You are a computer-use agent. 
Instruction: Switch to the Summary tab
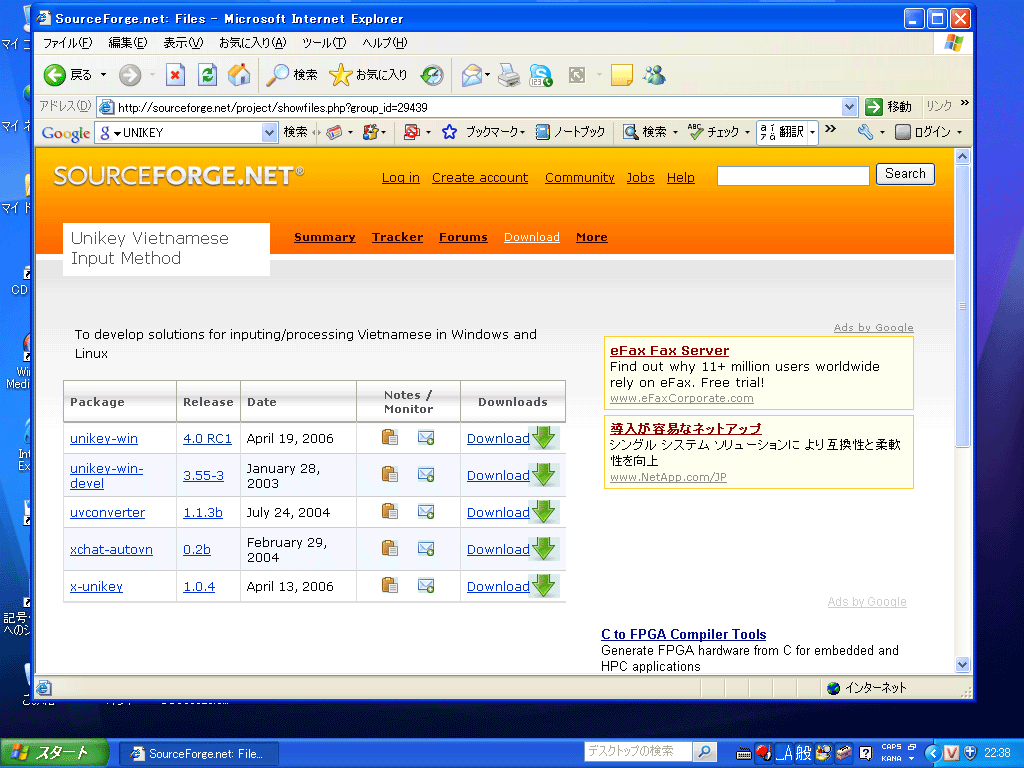[325, 237]
